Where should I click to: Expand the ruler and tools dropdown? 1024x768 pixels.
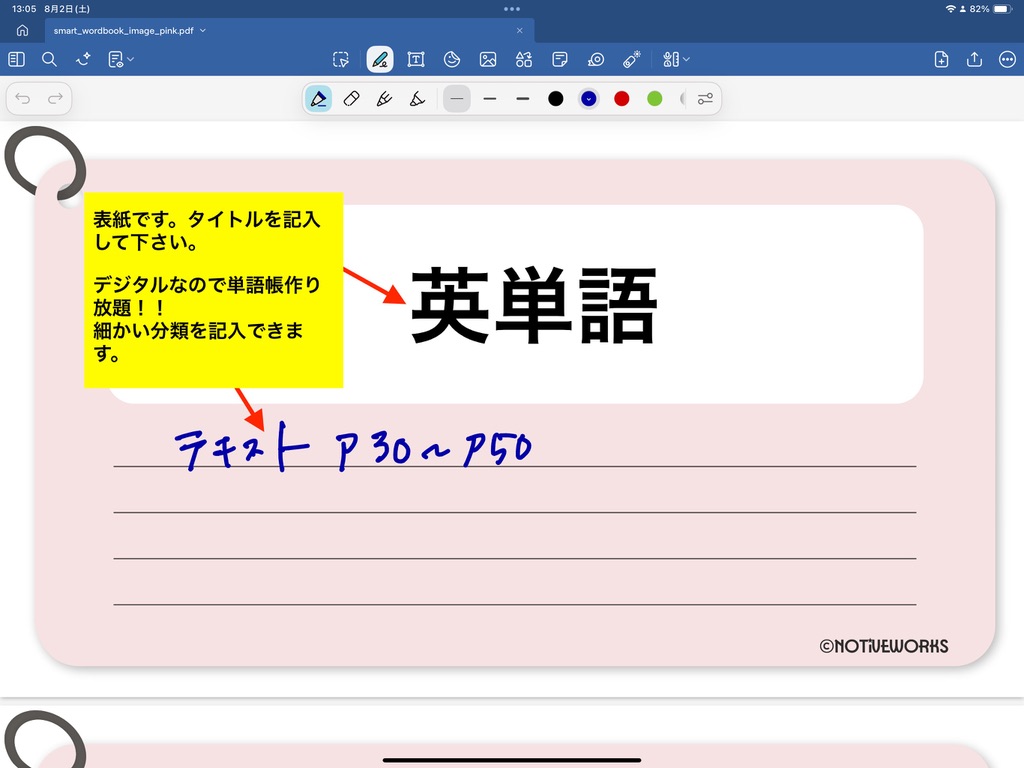[676, 59]
